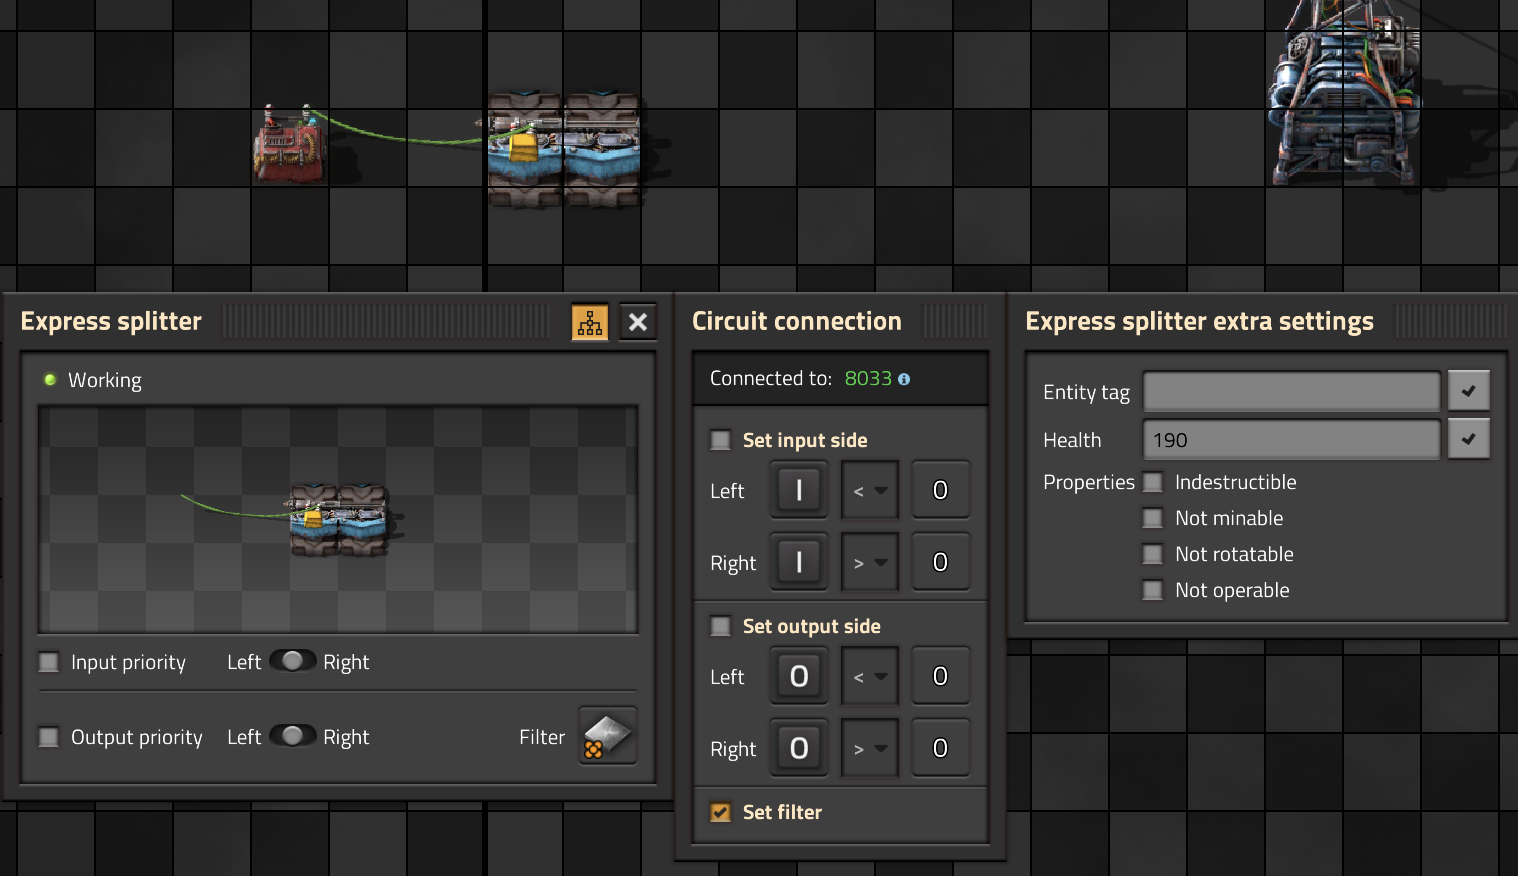Confirm the Entity tag with checkmark button
This screenshot has height=876, width=1518.
[x=1469, y=391]
